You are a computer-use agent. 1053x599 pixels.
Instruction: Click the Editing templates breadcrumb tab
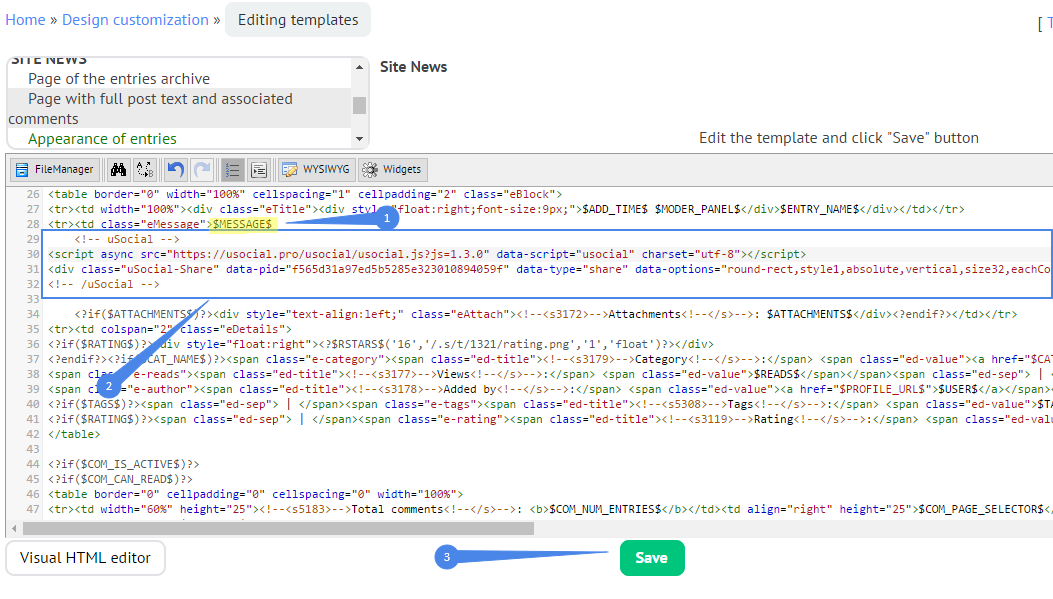click(x=298, y=20)
